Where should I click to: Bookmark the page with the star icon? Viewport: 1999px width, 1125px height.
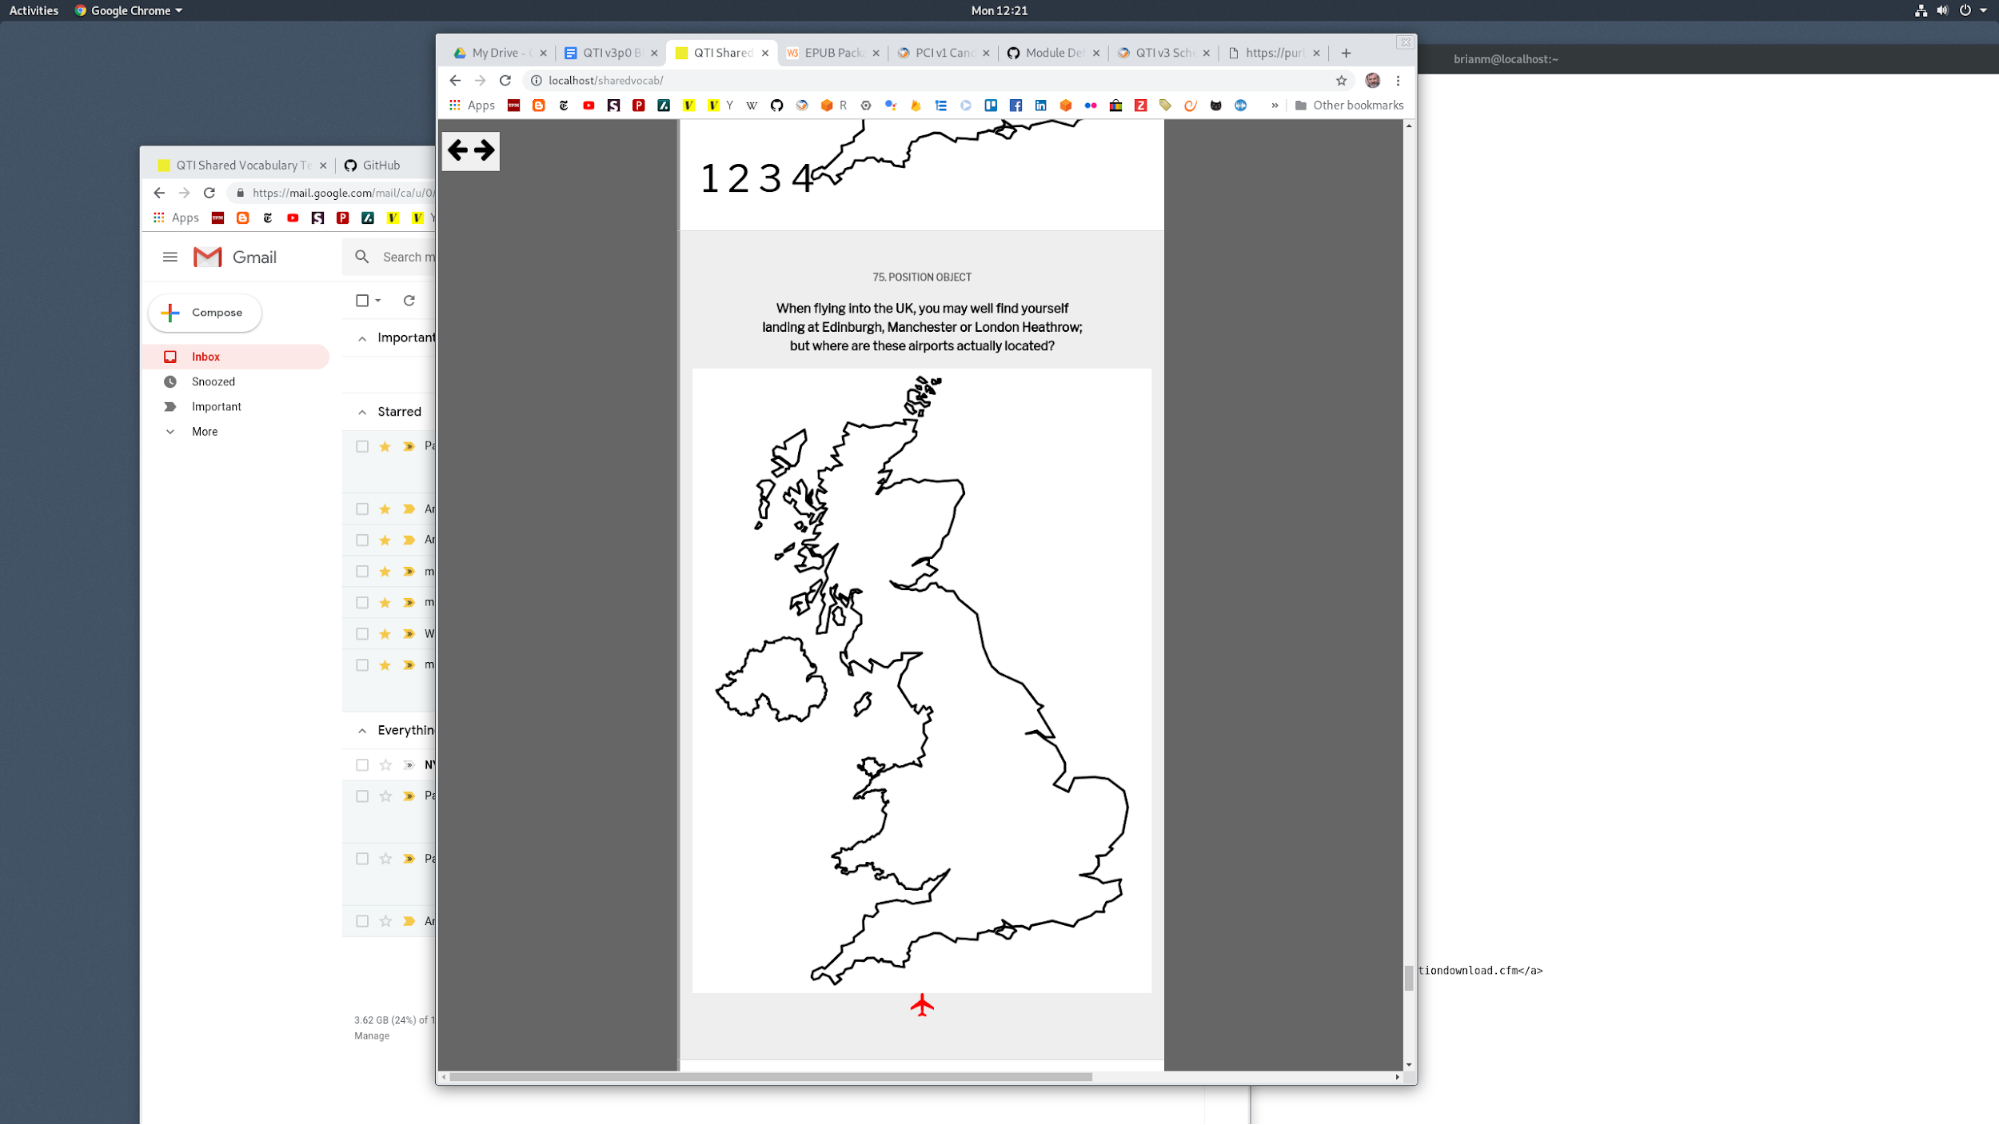pos(1341,81)
